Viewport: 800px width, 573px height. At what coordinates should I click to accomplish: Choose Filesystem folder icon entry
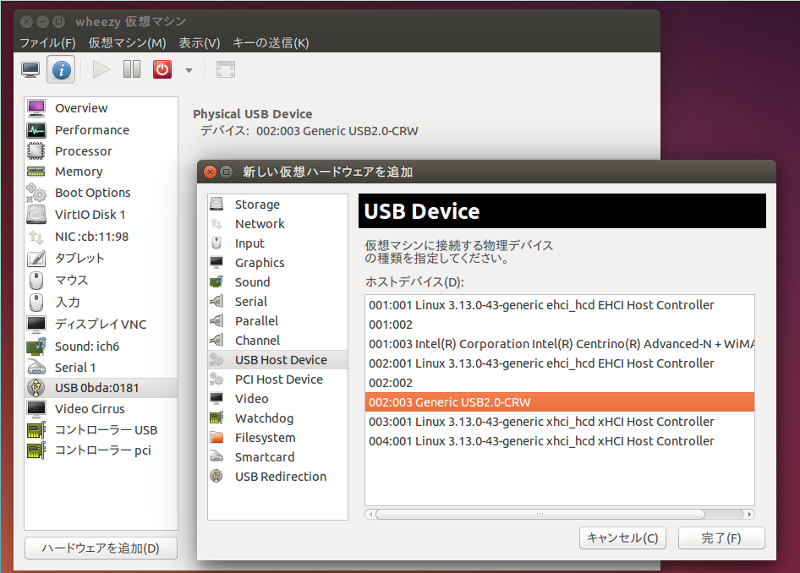tap(278, 438)
